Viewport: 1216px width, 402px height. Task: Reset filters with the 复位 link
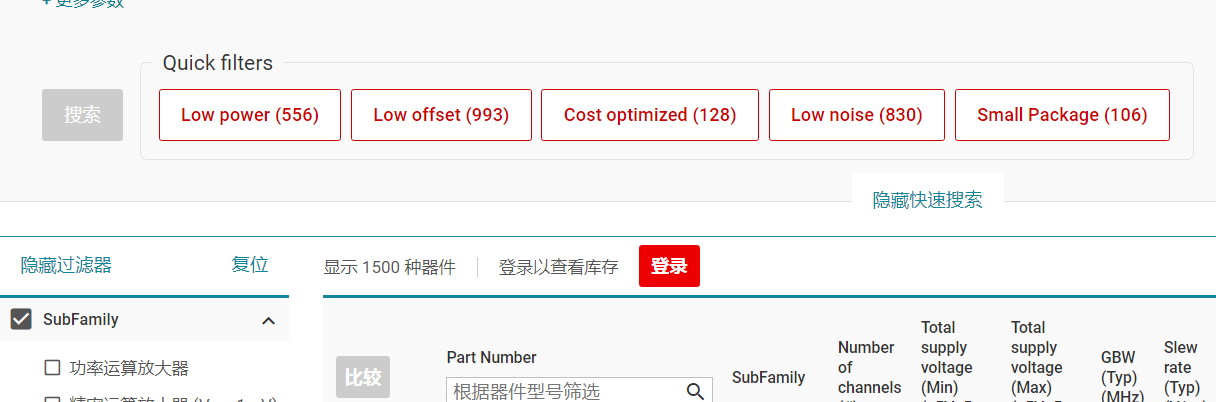tap(250, 265)
